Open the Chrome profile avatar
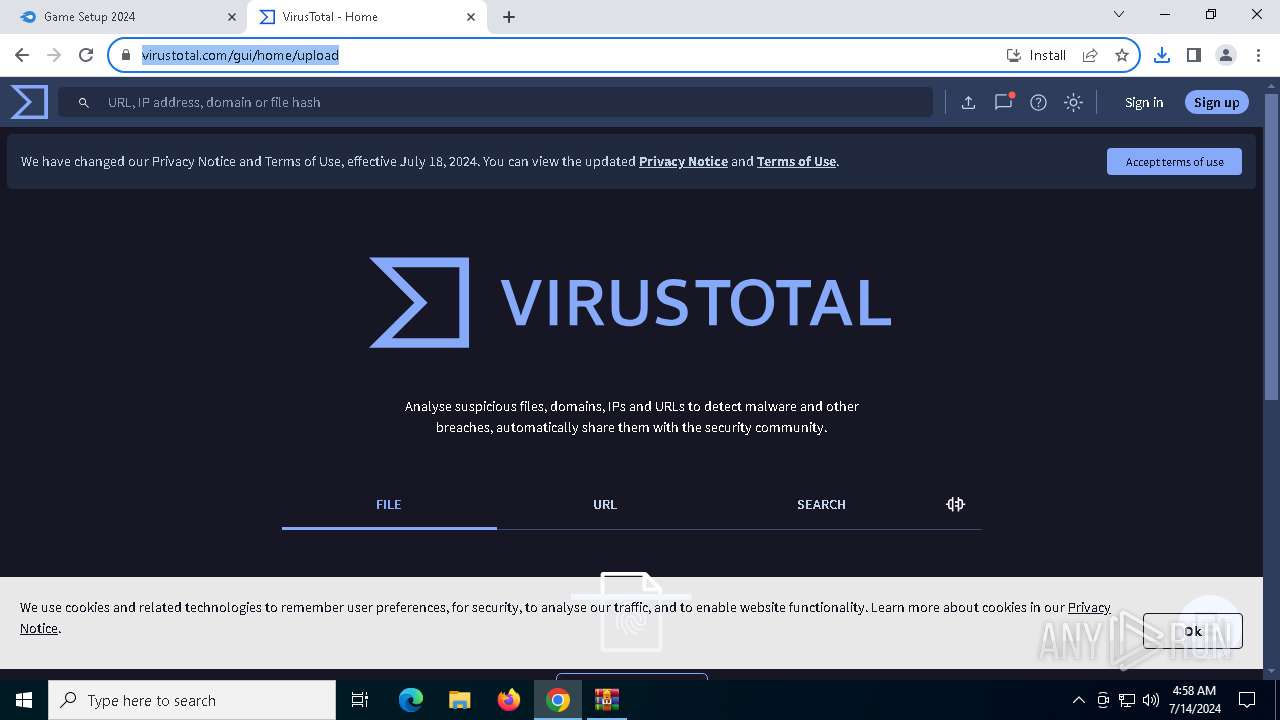Screen dimensions: 1280x720 click(1226, 55)
